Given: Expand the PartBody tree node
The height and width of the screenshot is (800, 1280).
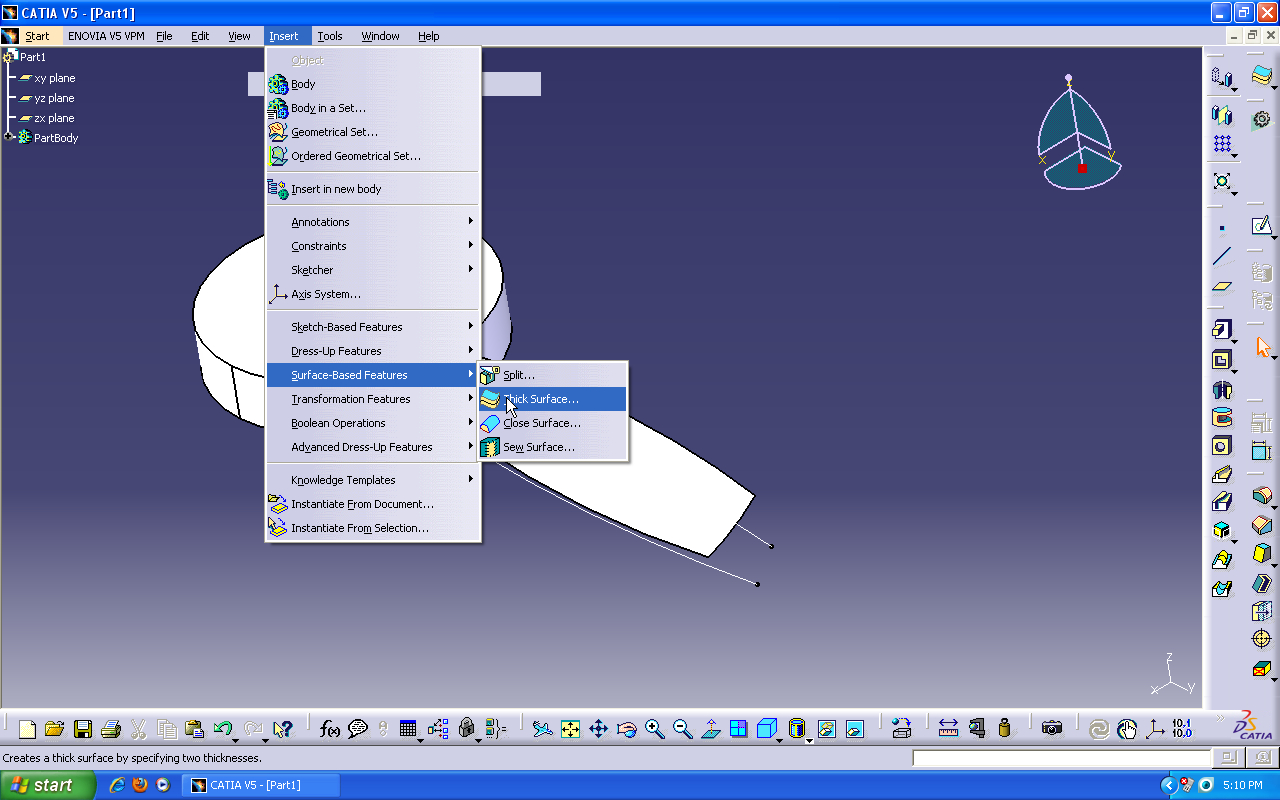Looking at the screenshot, I should [x=9, y=137].
